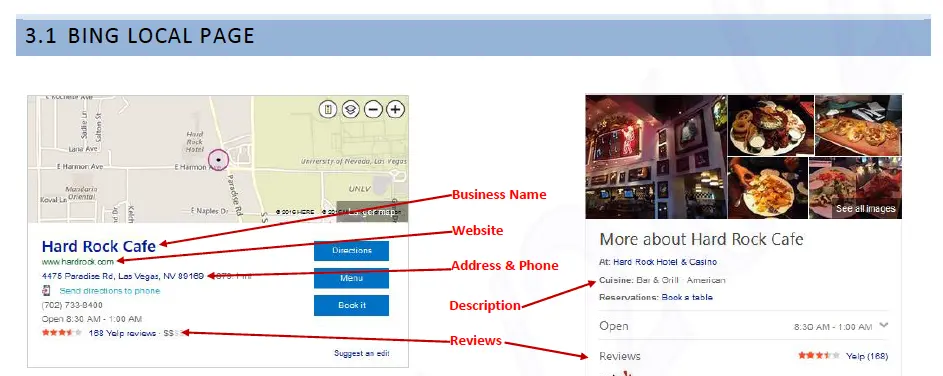Screen dimensions: 943x376
Task: Click the Hard Rock Cafe map pin
Action: [218, 159]
